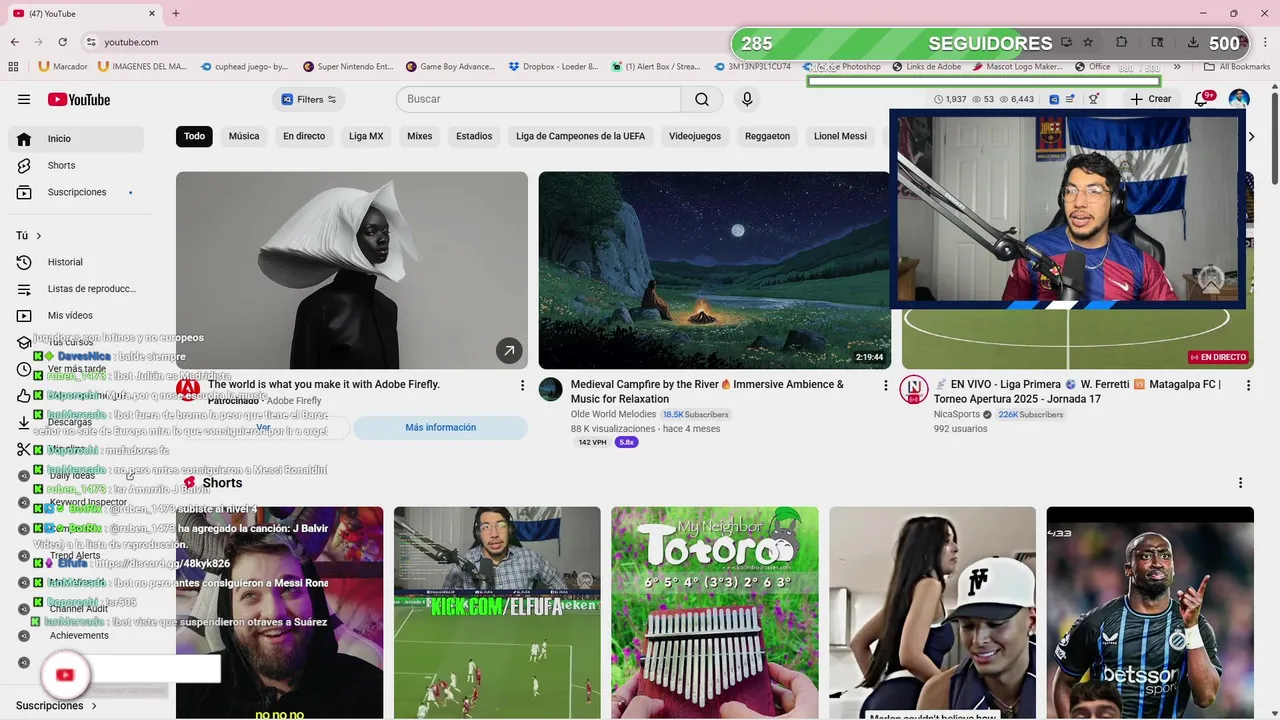Open the NicaSports channel link
The height and width of the screenshot is (720, 1280).
[957, 414]
